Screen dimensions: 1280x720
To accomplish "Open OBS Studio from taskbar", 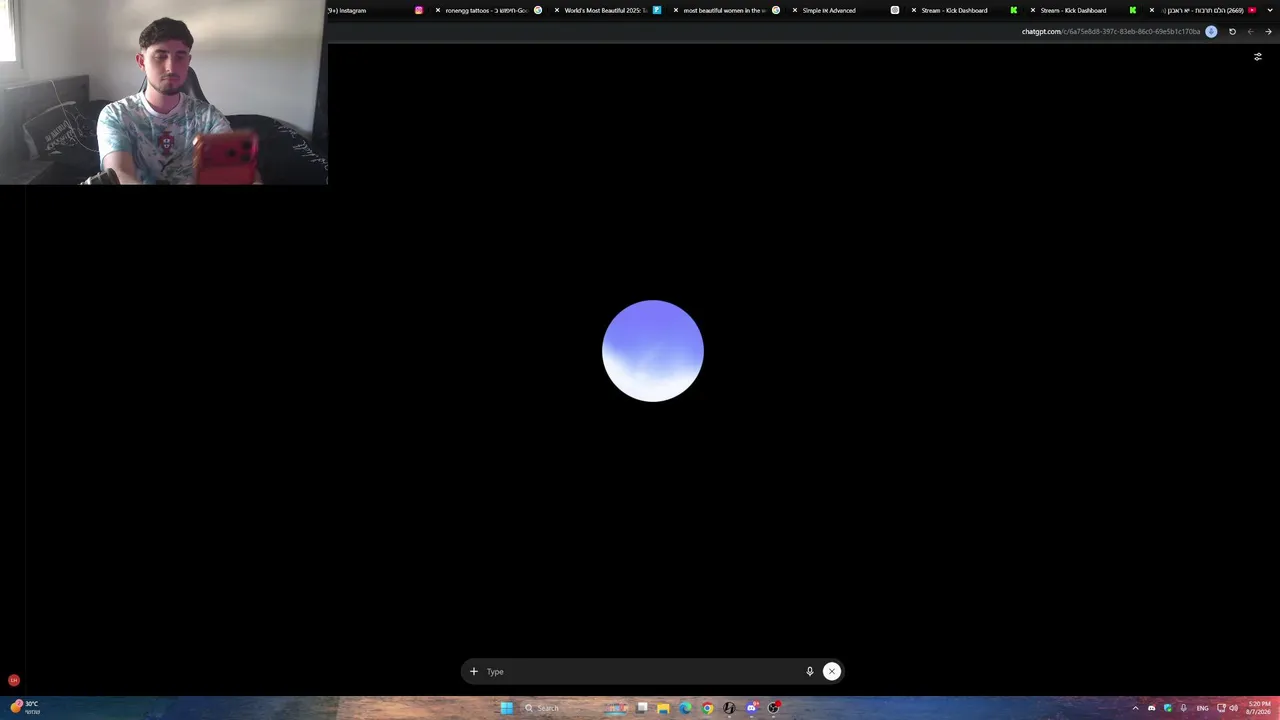I will pos(773,708).
